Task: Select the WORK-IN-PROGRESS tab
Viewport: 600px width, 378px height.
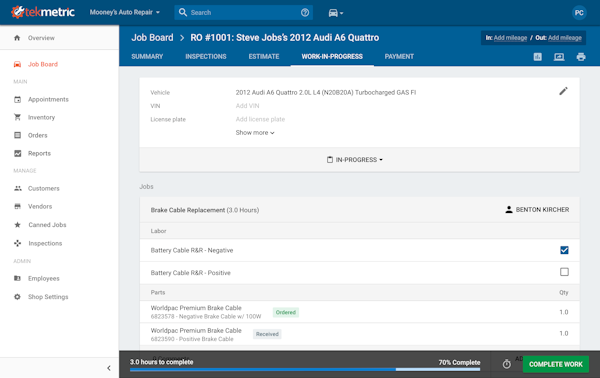Action: point(332,57)
